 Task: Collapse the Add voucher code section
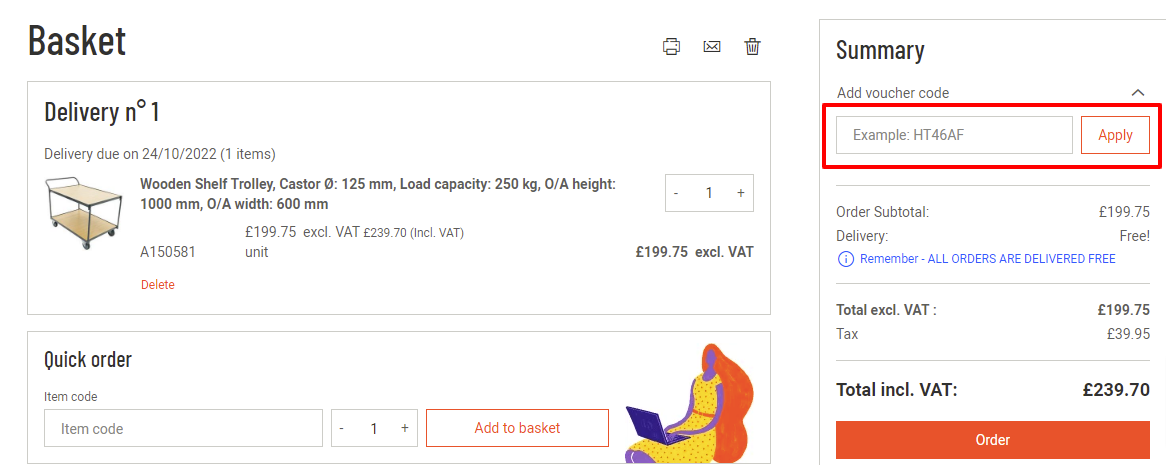(1137, 93)
